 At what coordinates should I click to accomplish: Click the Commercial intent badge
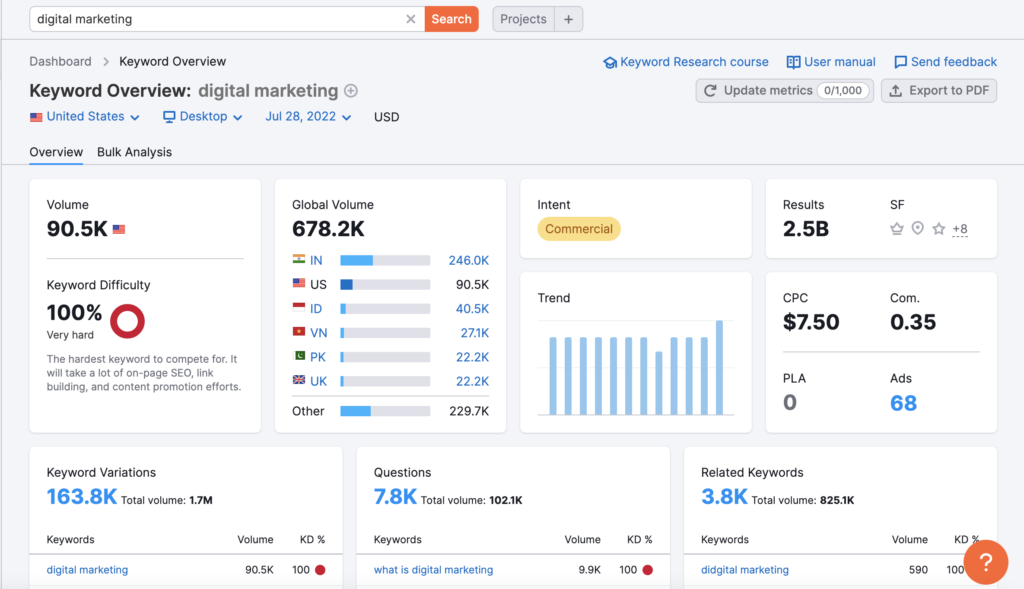(579, 229)
